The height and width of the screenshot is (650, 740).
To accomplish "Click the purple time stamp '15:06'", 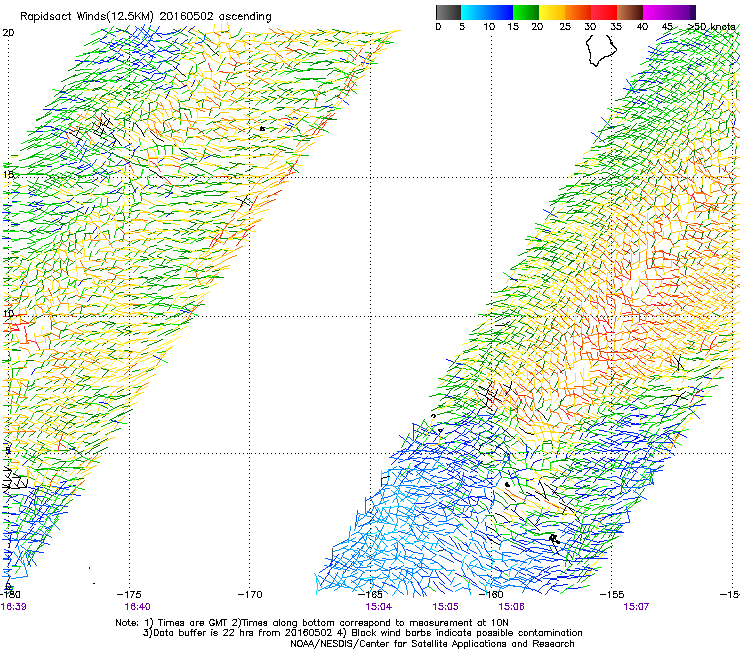I will point(512,607).
